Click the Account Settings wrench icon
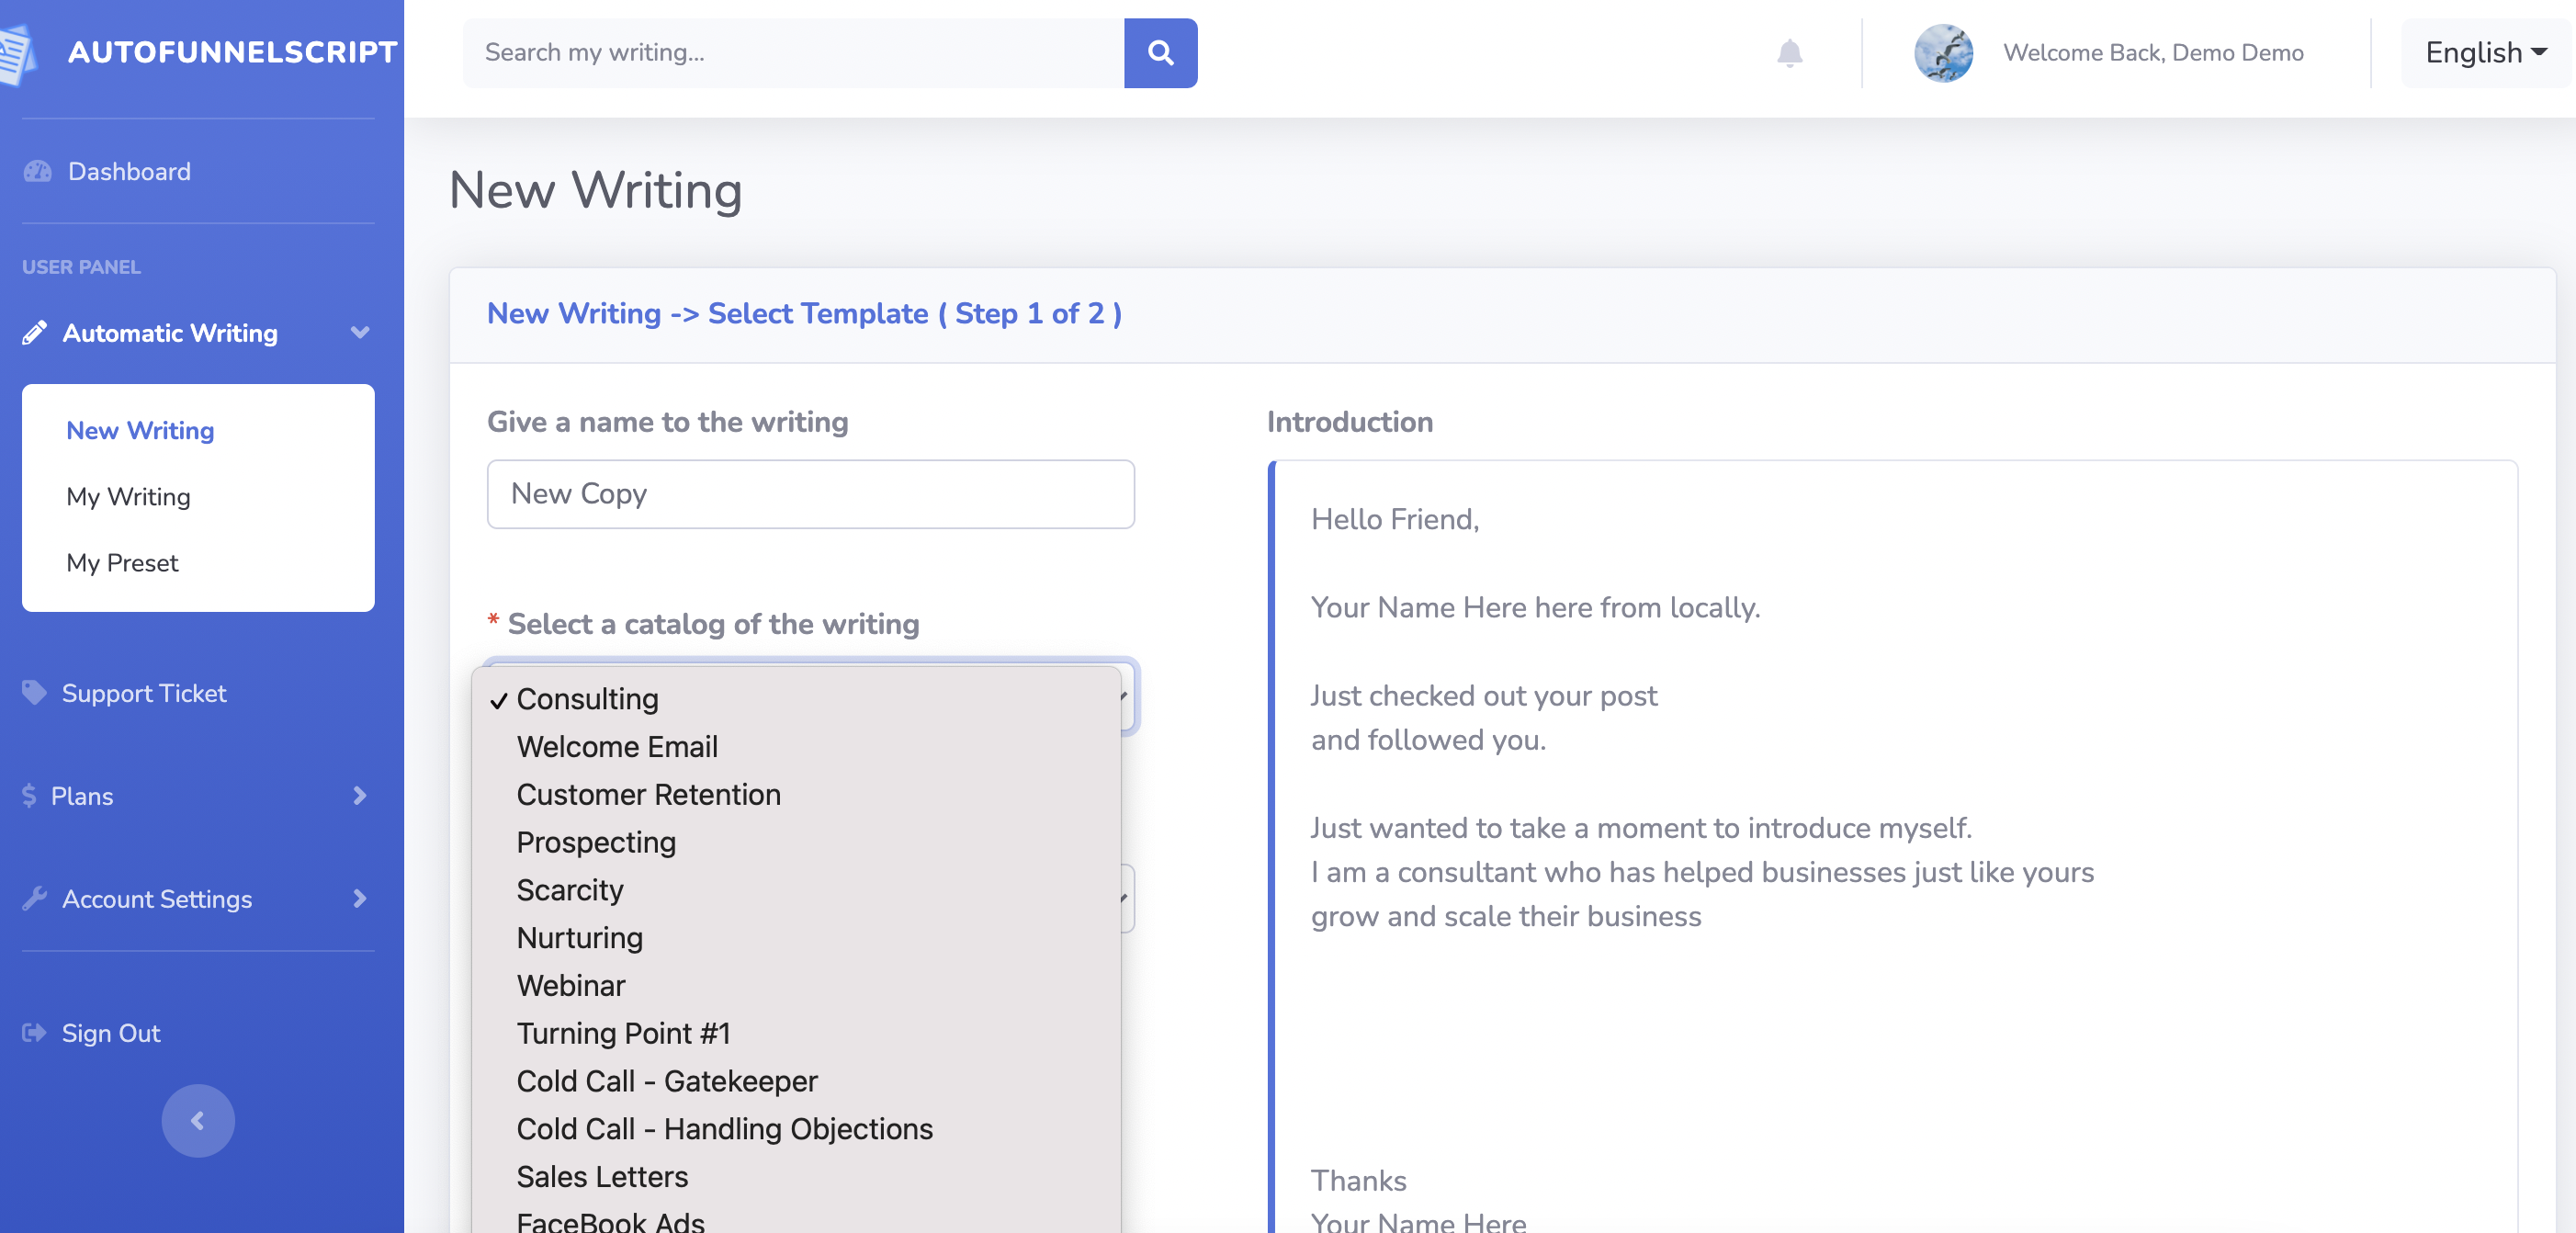 click(34, 898)
